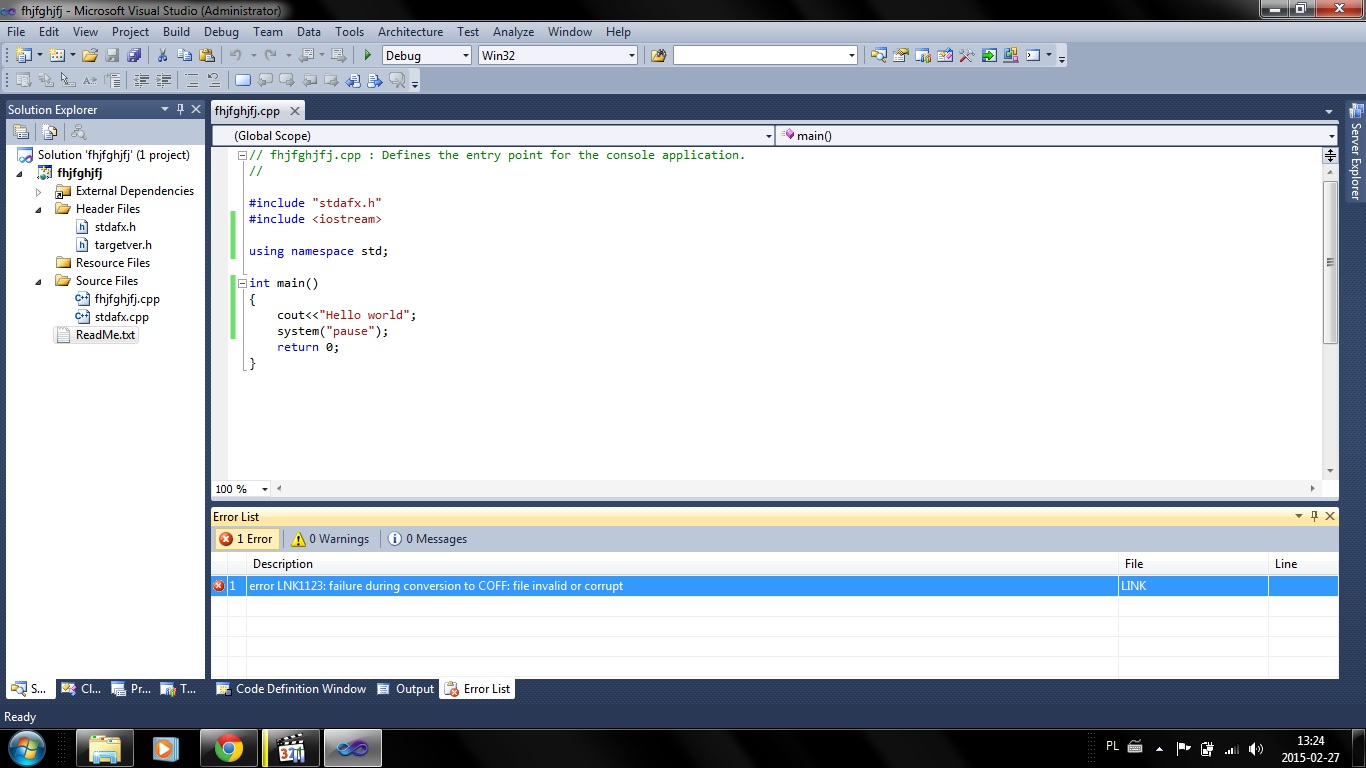1366x768 pixels.
Task: Open Windows Explorer from the taskbar
Action: (x=105, y=748)
